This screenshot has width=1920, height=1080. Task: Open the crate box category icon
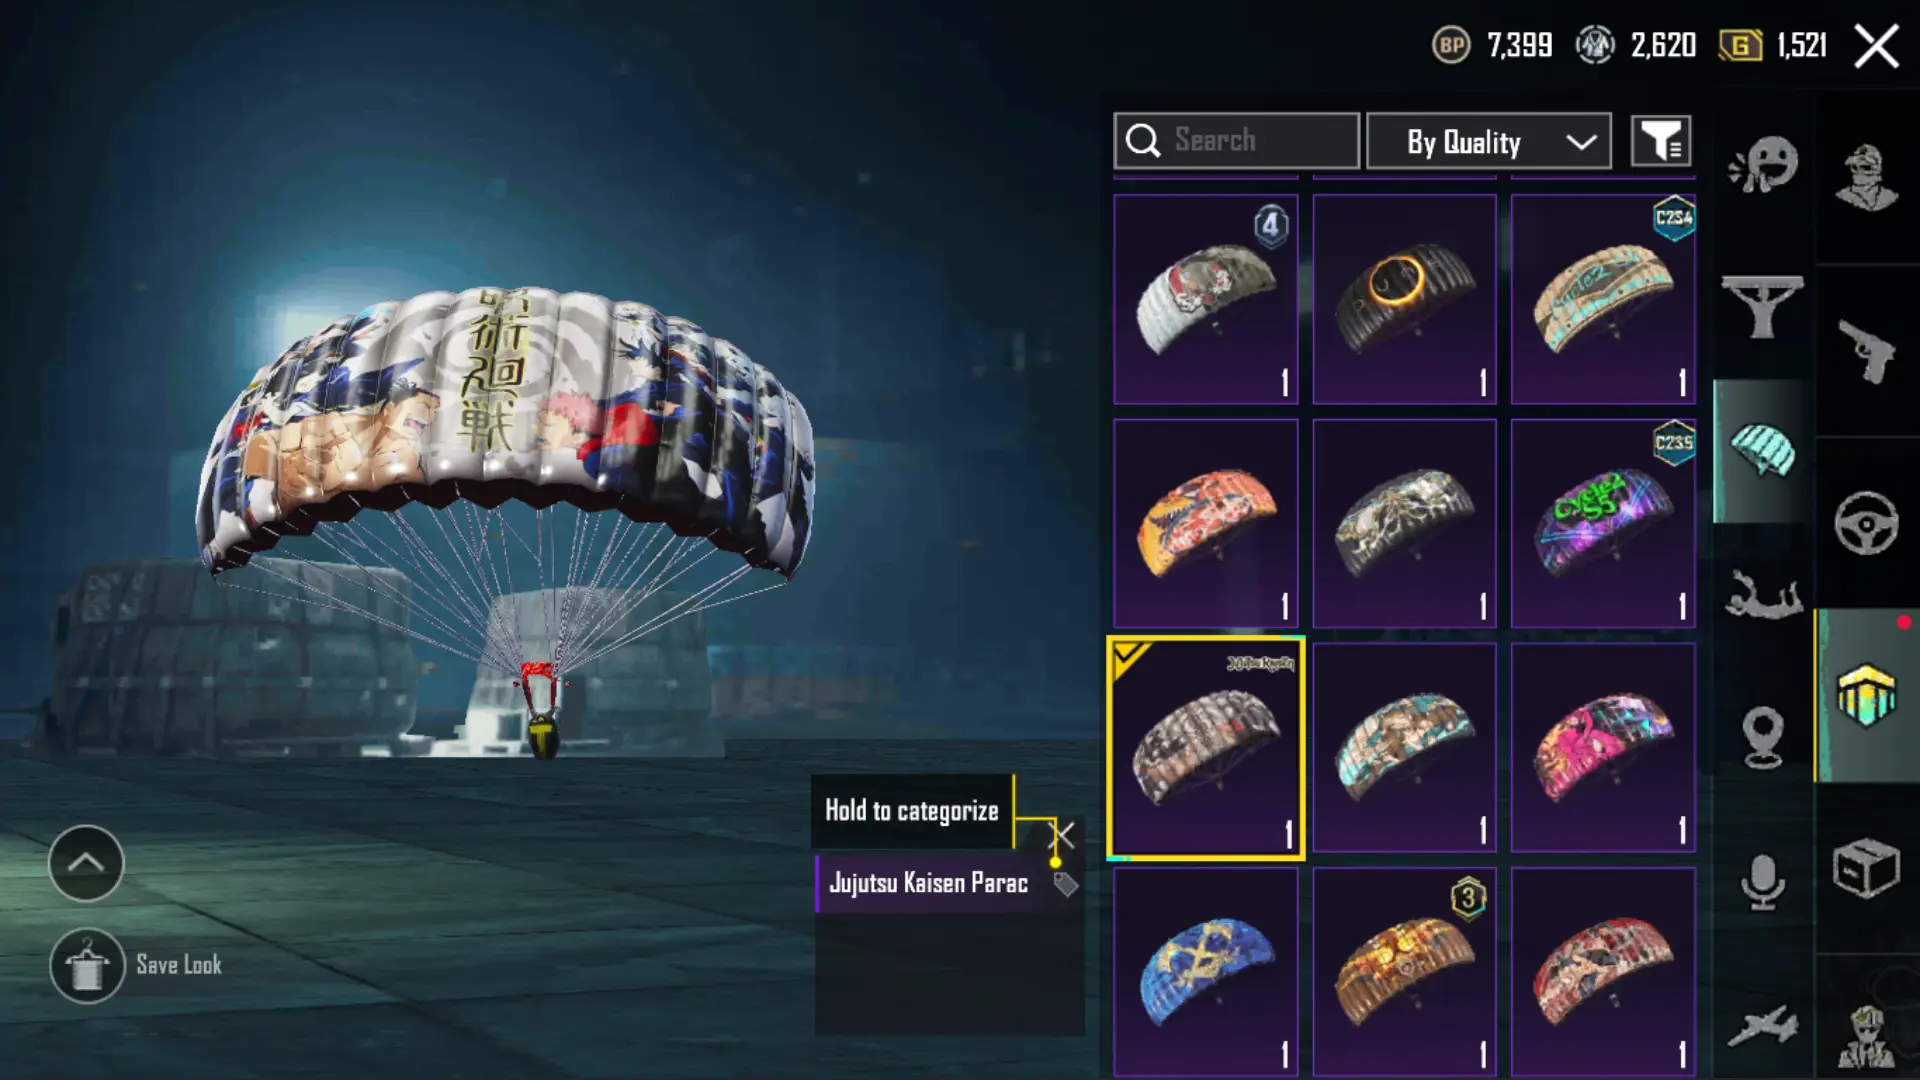click(1866, 868)
